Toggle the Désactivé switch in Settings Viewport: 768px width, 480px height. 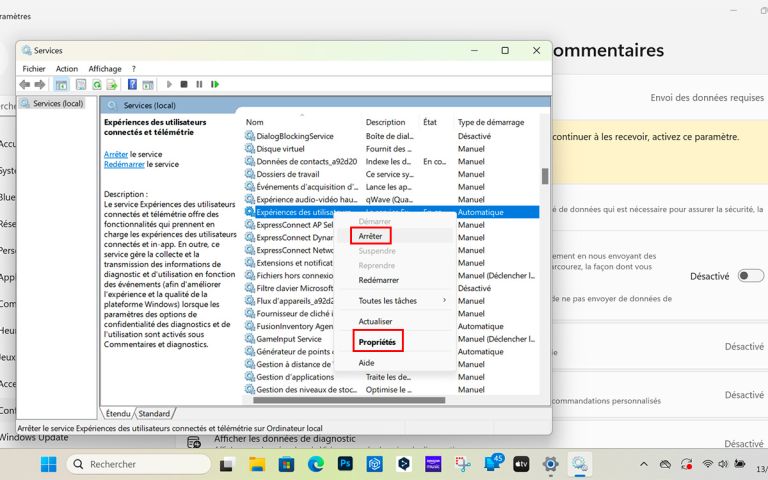point(750,276)
